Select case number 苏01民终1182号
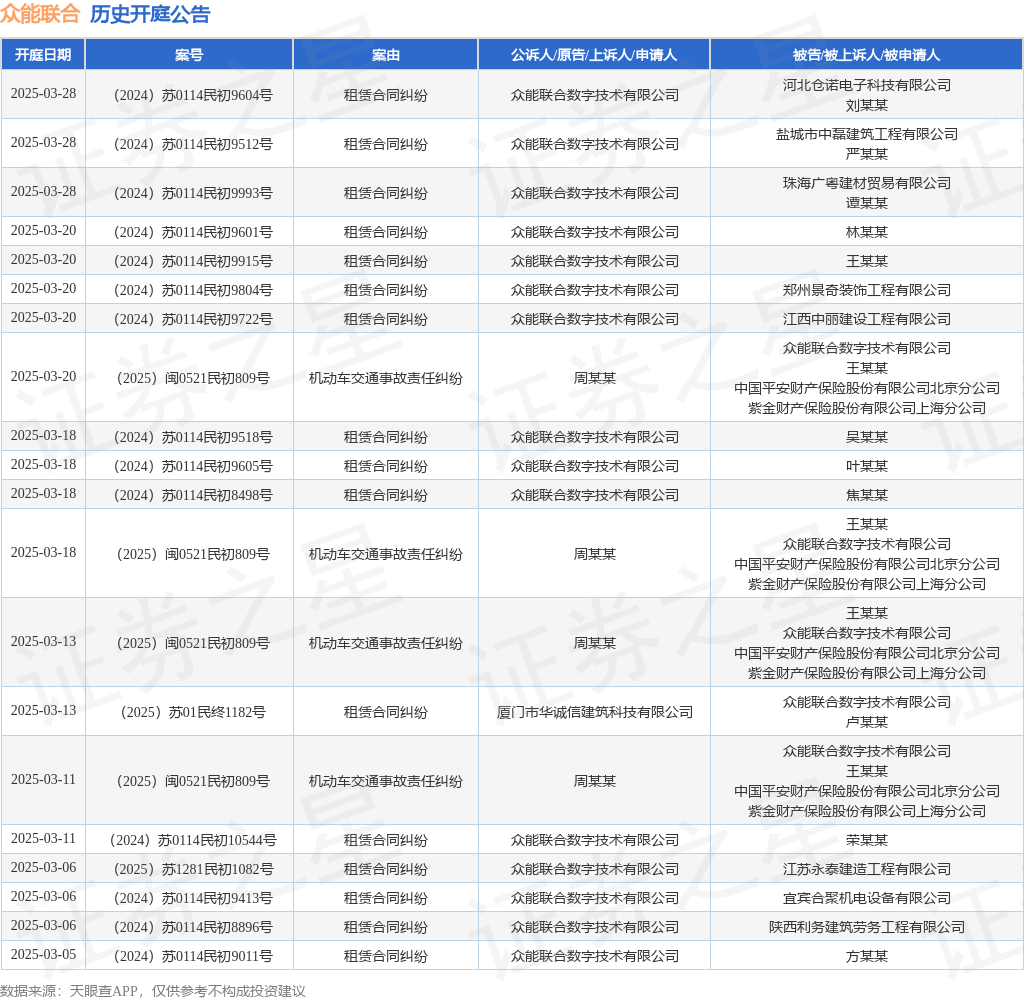 (x=193, y=713)
